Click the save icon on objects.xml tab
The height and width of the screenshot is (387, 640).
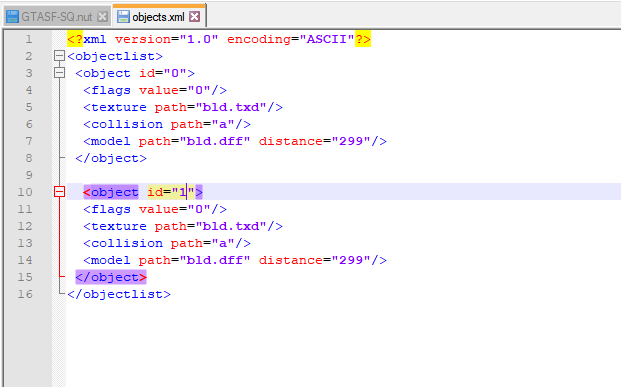(123, 17)
